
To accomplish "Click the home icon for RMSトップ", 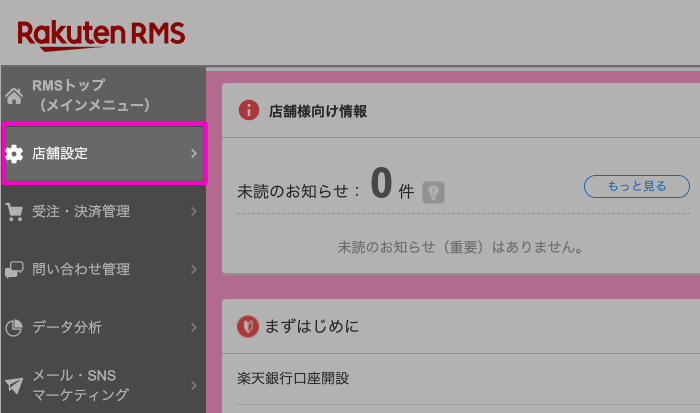I will [x=14, y=96].
